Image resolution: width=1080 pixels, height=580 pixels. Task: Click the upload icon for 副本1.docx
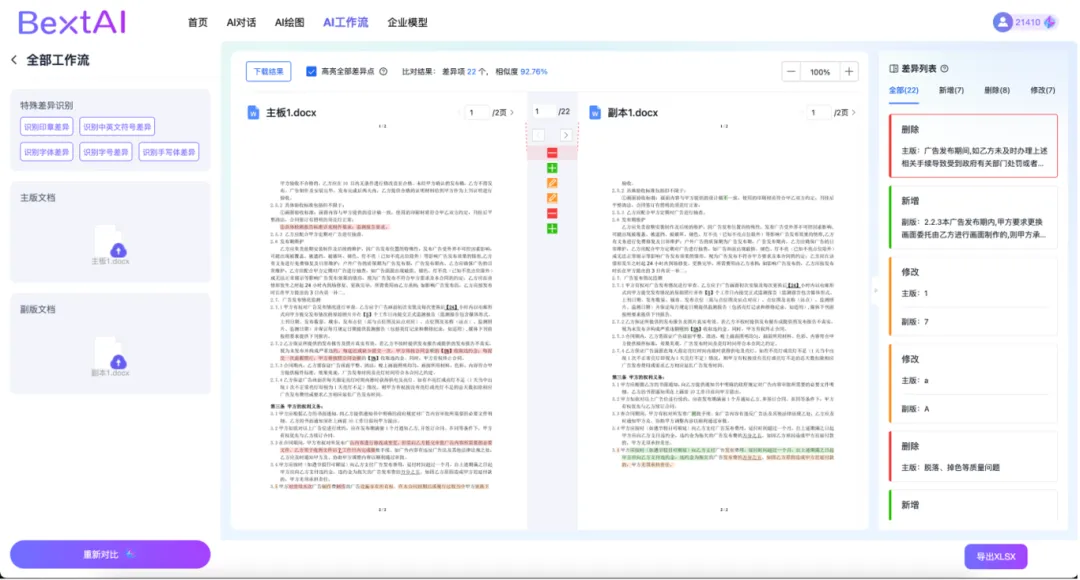coord(118,361)
